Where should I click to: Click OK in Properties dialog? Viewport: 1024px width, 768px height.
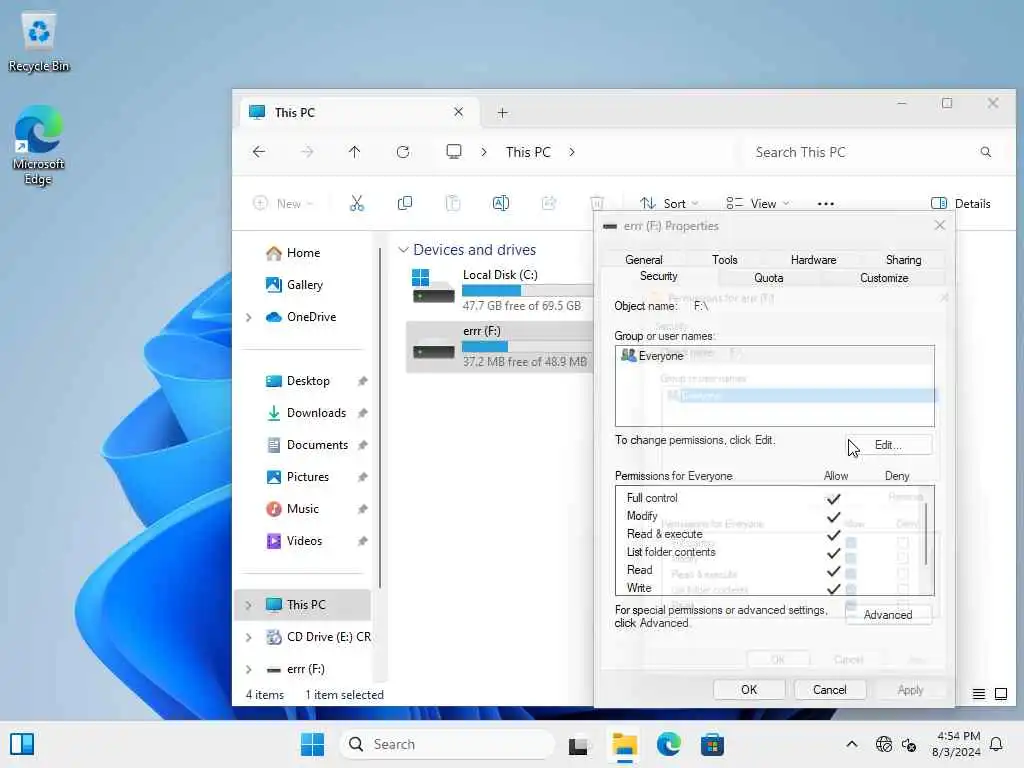click(x=749, y=690)
